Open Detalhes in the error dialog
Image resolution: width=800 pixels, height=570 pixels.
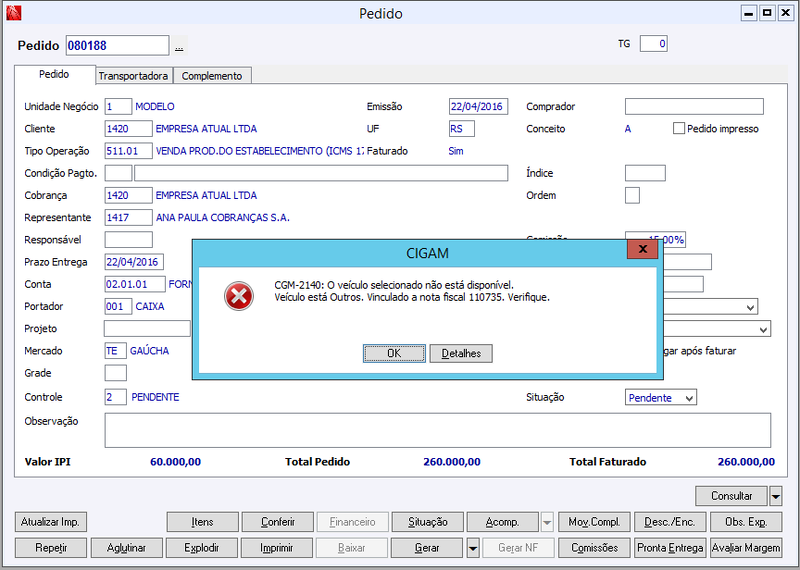pyautogui.click(x=461, y=353)
